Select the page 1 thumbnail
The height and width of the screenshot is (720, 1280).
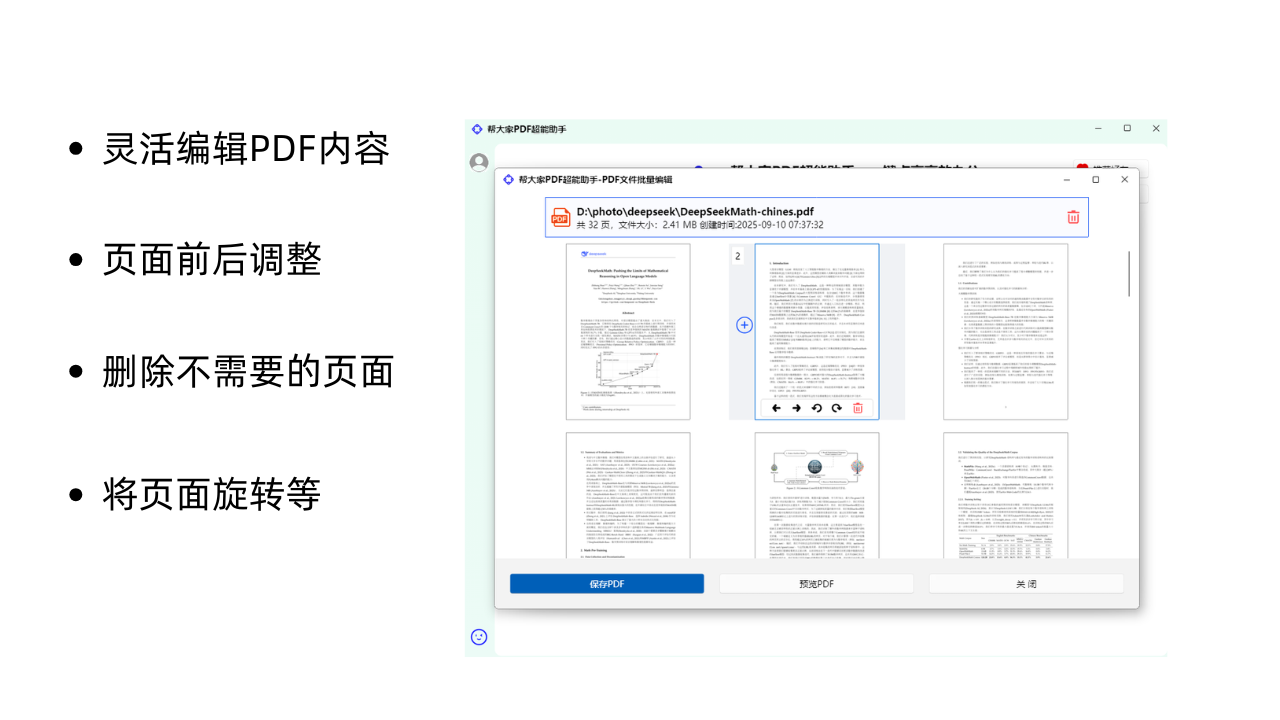pyautogui.click(x=628, y=332)
